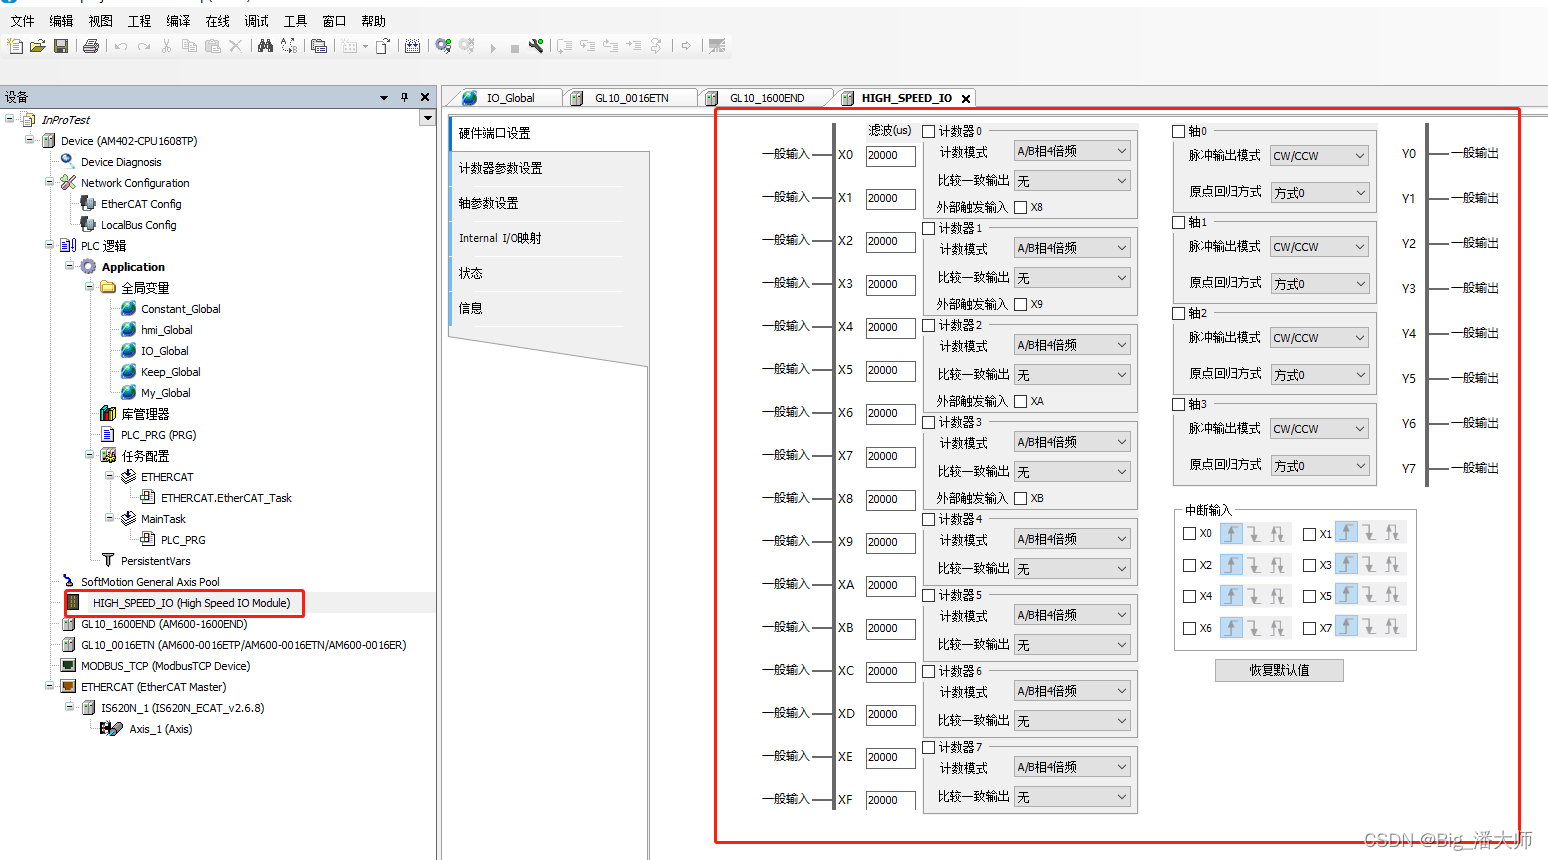This screenshot has width=1548, height=860.
Task: Open 轴3 脉冲输出模式 dropdown
Action: click(x=1319, y=429)
